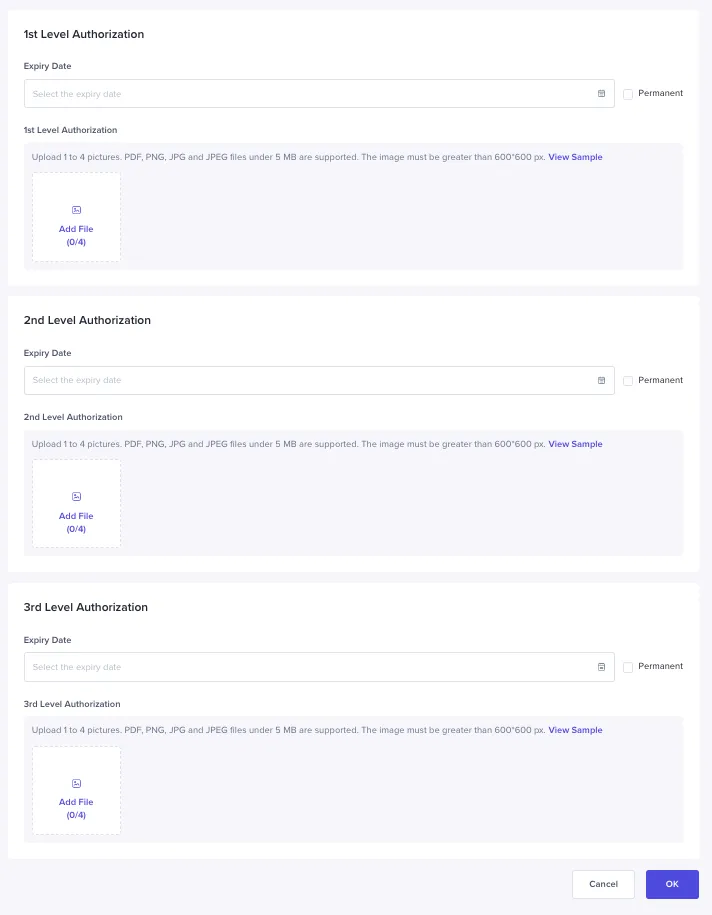
Task: Open View Sample for 1st Level Authorization
Action: (x=575, y=156)
